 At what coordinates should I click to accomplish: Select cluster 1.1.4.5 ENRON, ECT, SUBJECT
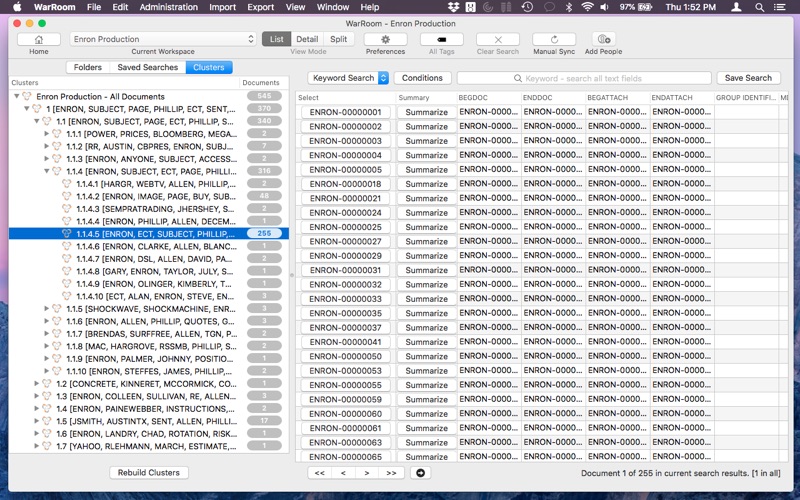coord(148,234)
